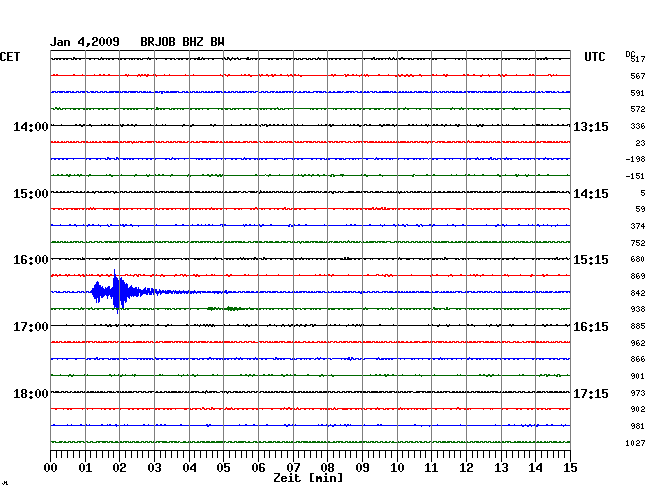
Task: Click the 'UTC' timezone label
Action: 595,57
